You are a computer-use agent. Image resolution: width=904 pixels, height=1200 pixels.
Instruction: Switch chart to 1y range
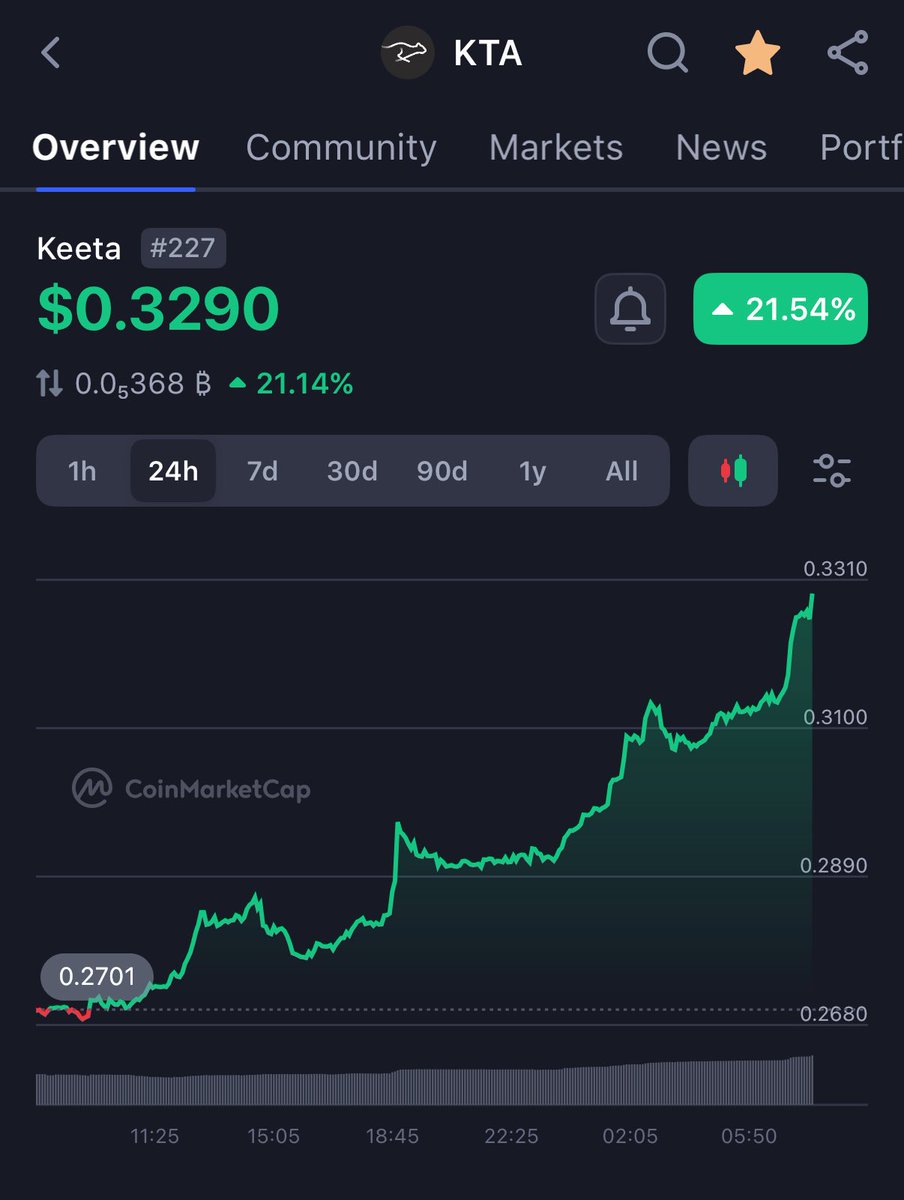[x=532, y=470]
